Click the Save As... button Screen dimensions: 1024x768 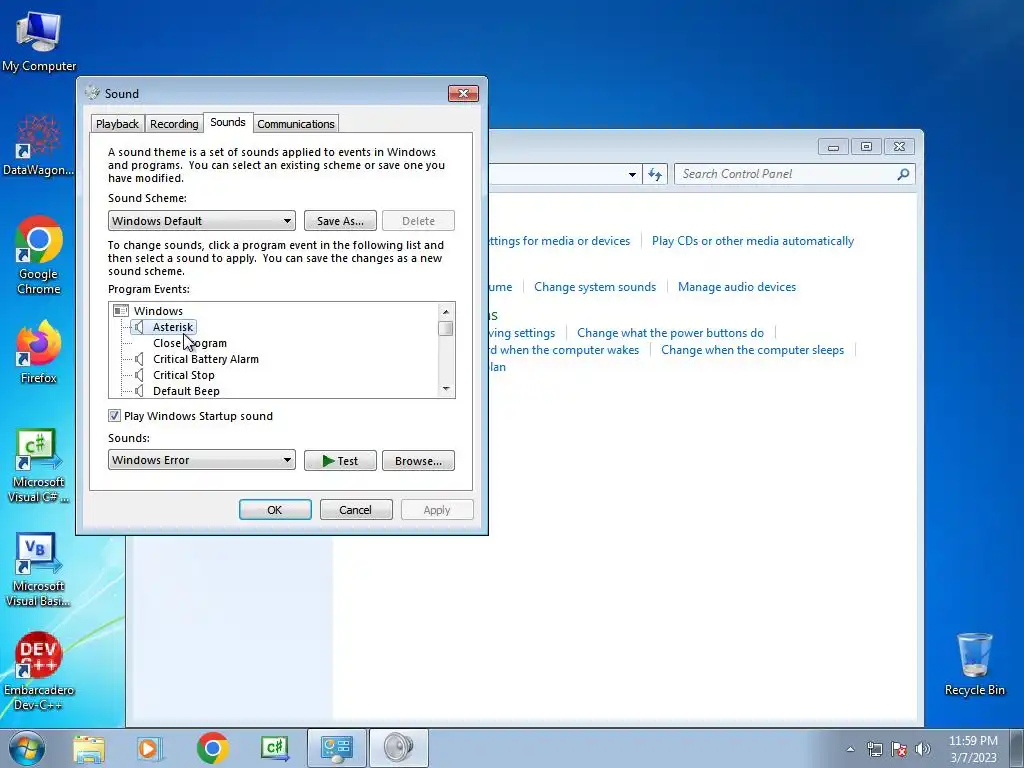[340, 221]
